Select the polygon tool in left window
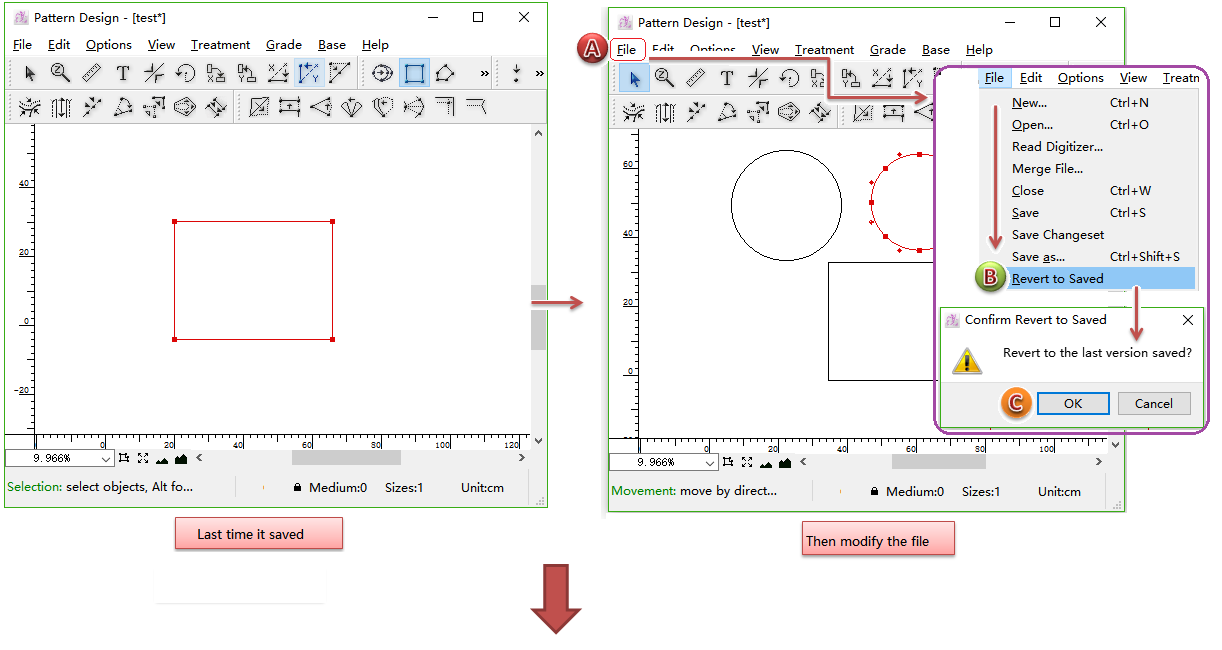The width and height of the screenshot is (1222, 650). coord(445,73)
